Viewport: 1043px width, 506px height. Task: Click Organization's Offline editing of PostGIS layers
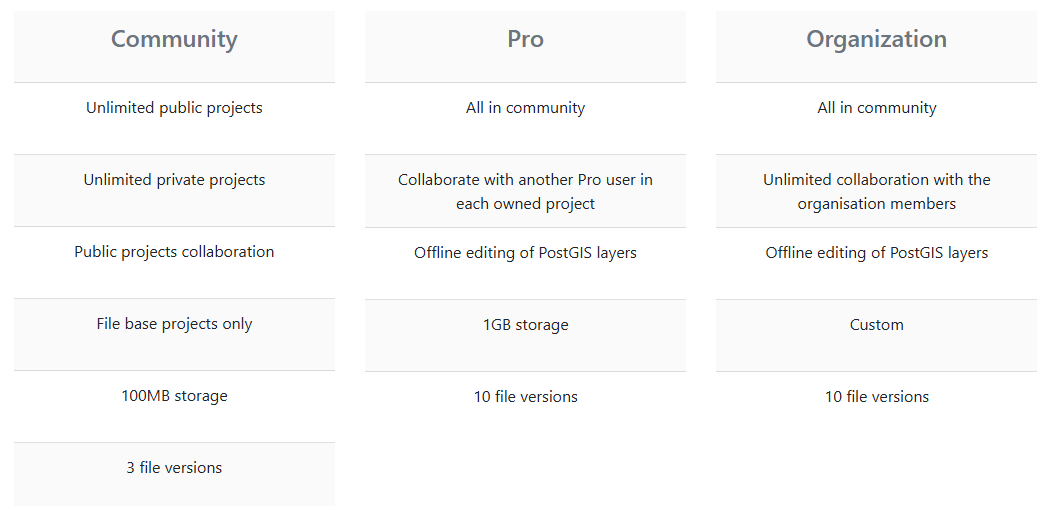[x=876, y=253]
